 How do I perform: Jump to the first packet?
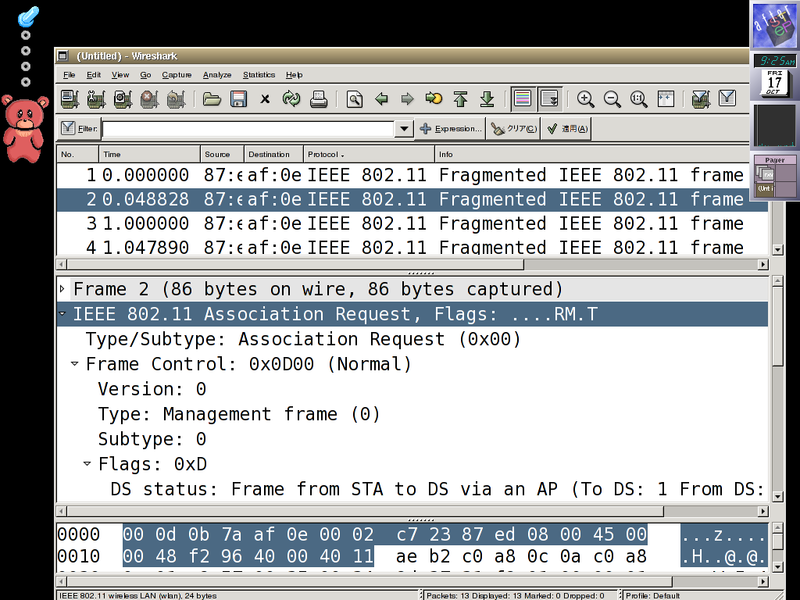pyautogui.click(x=461, y=98)
